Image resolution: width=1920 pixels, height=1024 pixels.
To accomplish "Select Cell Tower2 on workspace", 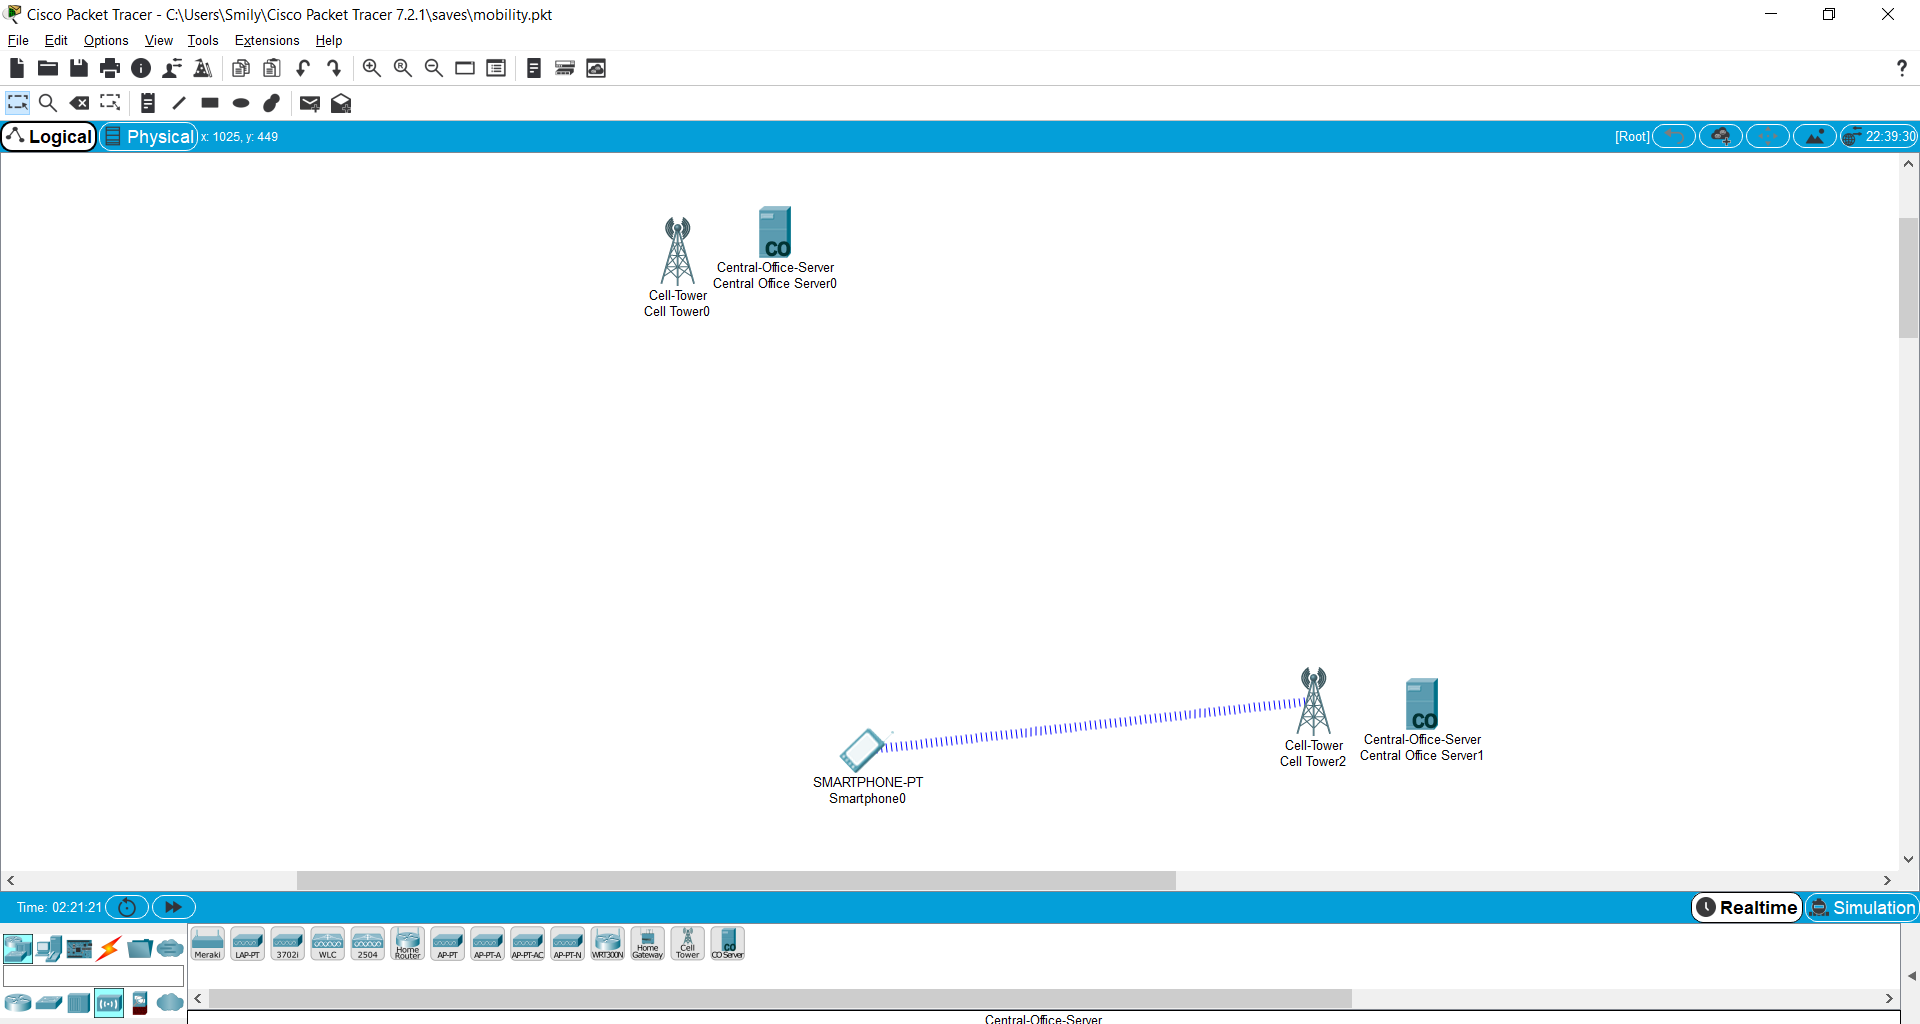I will (x=1313, y=701).
